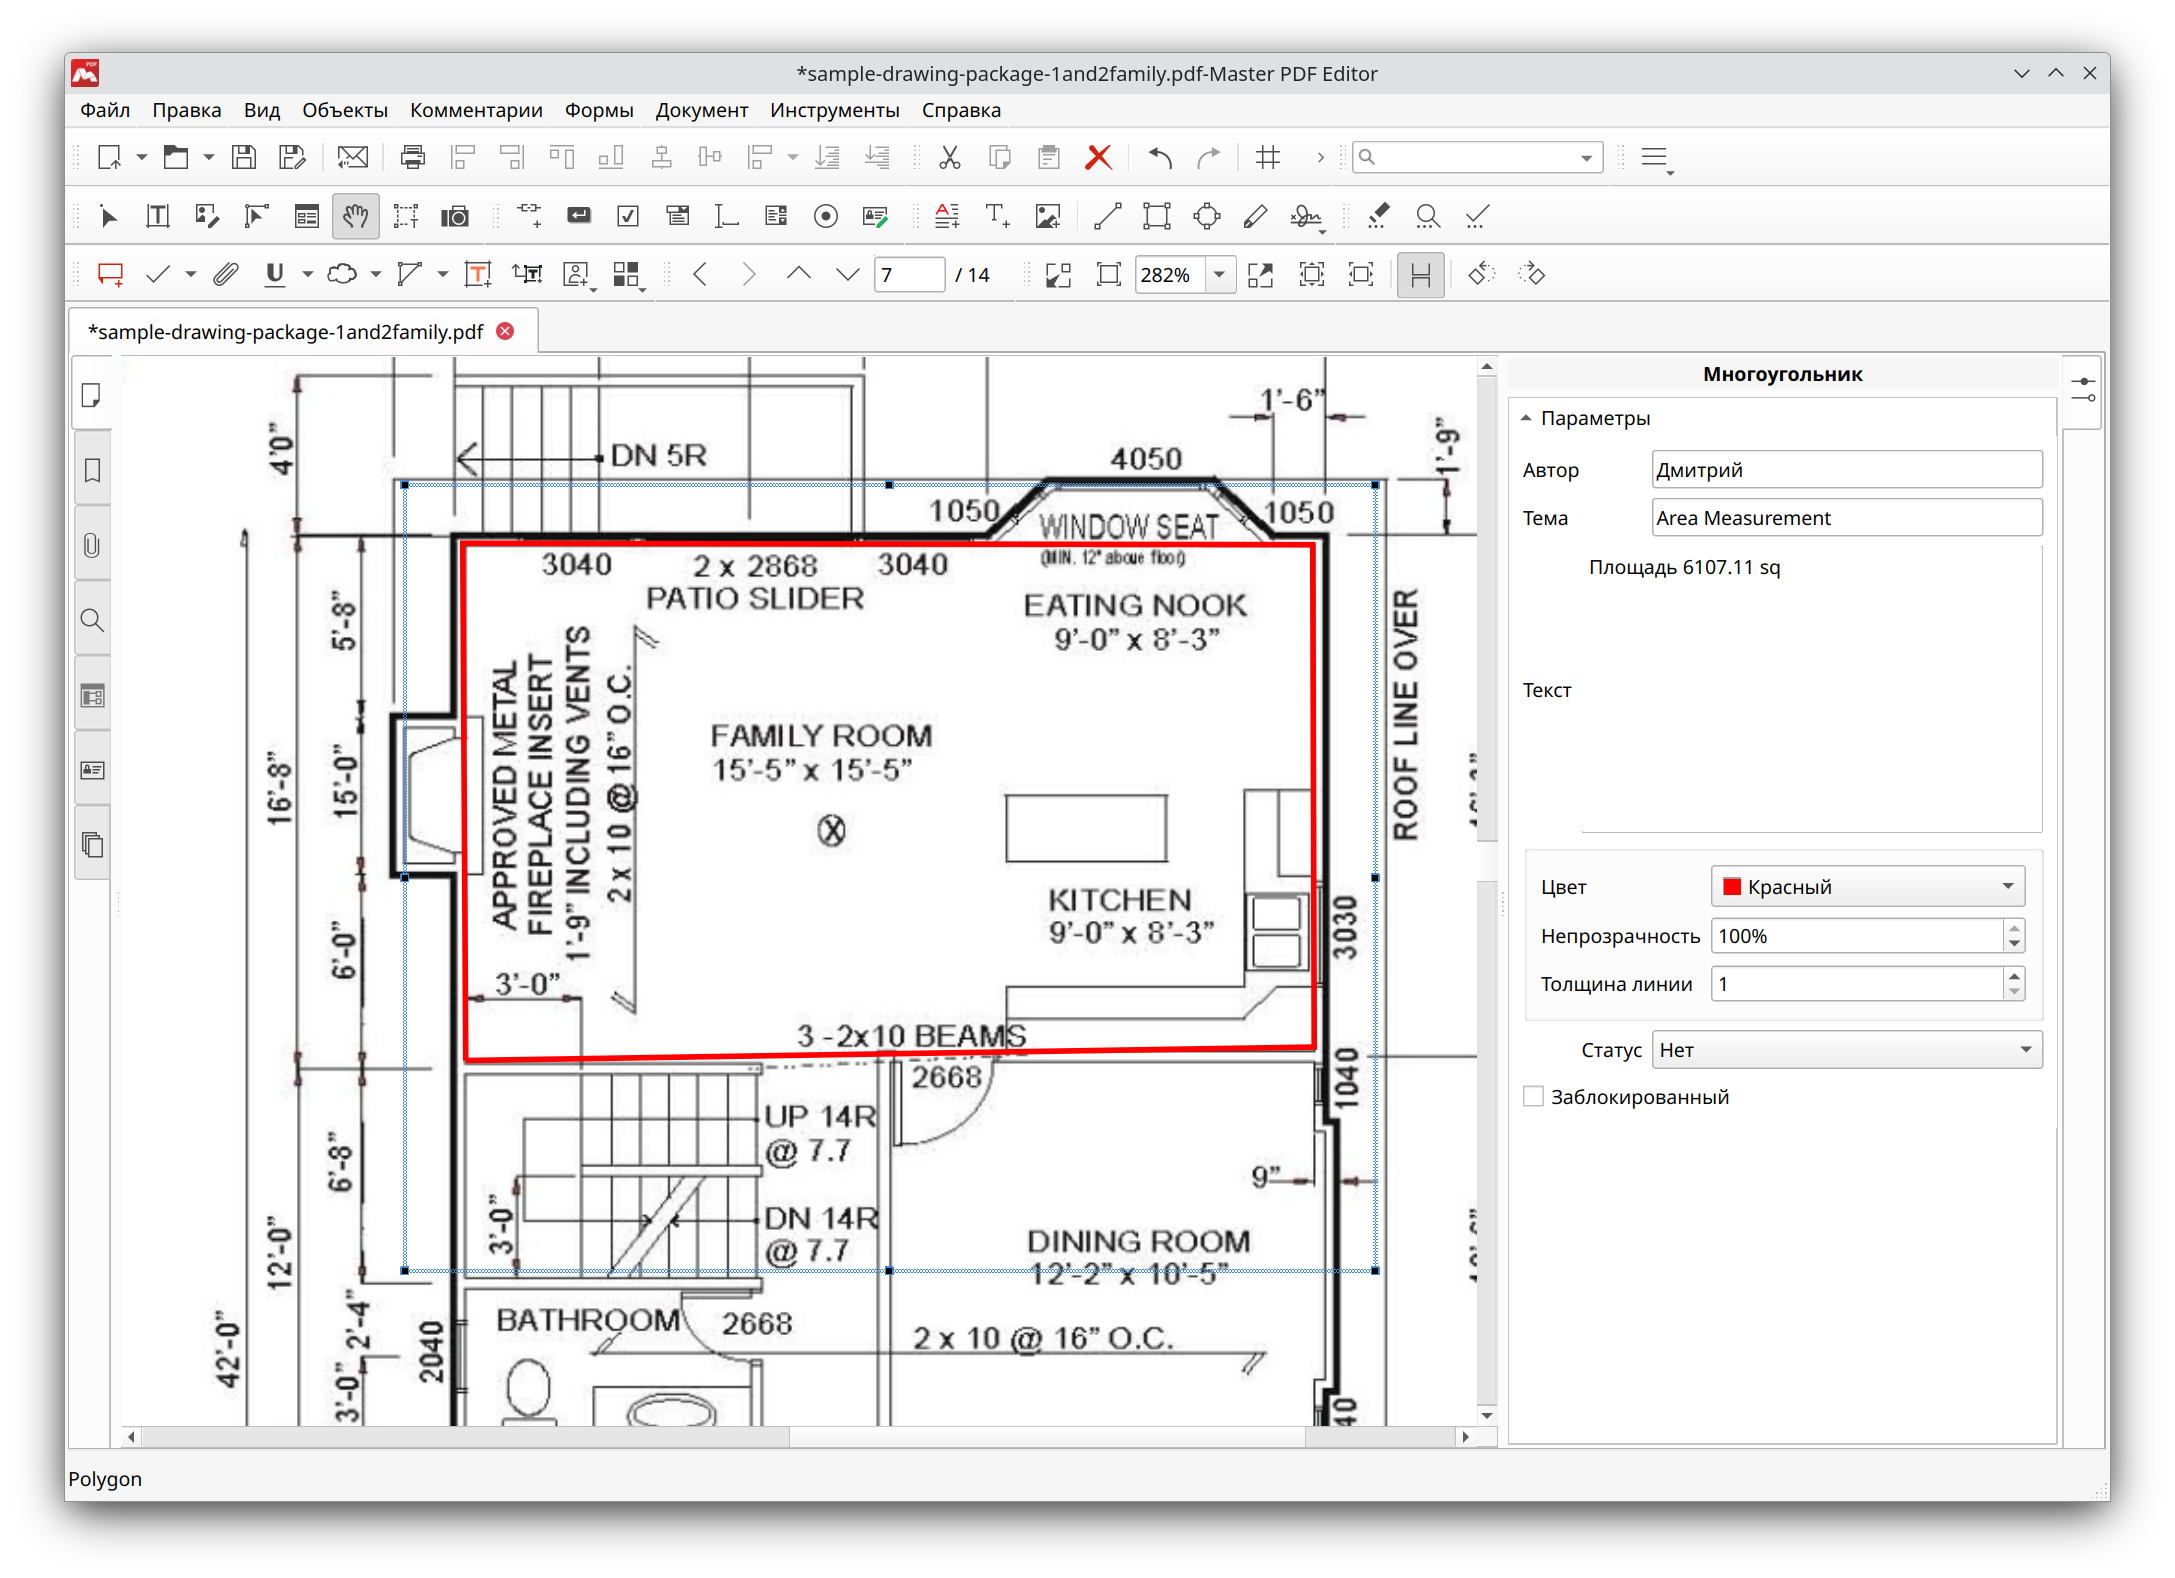Click the toolbar menu hamburger button
2175x1578 pixels.
(1656, 158)
